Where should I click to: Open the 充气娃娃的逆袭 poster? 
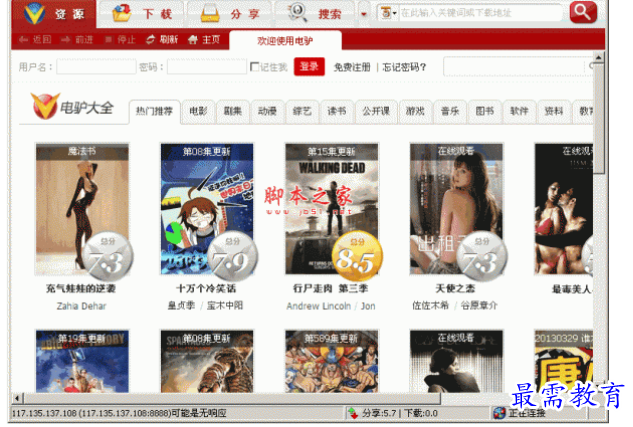point(82,209)
